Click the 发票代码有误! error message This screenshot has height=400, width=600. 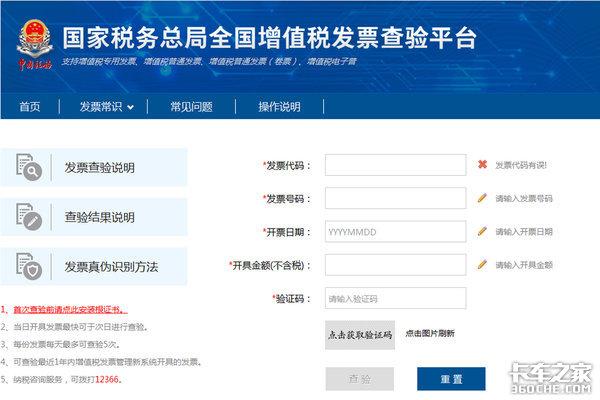[521, 165]
